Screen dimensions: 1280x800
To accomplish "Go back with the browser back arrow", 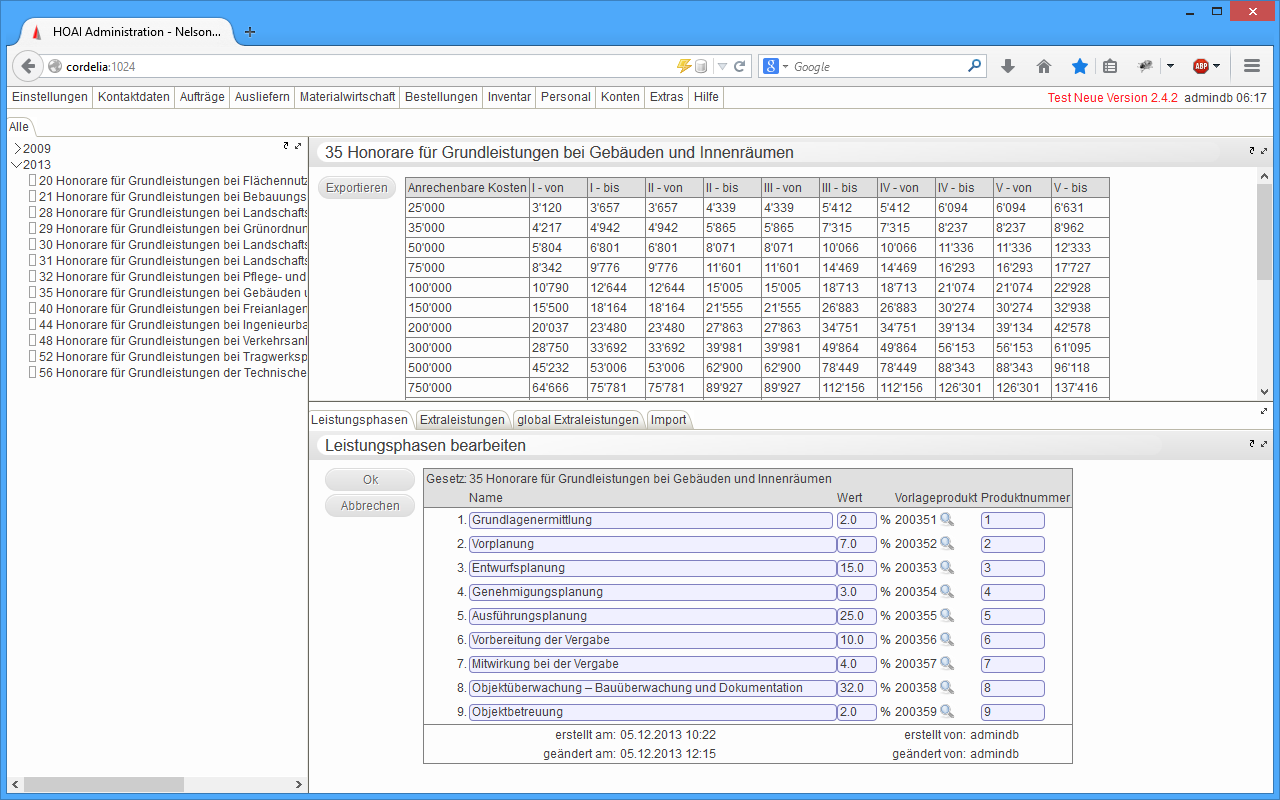I will coord(28,66).
